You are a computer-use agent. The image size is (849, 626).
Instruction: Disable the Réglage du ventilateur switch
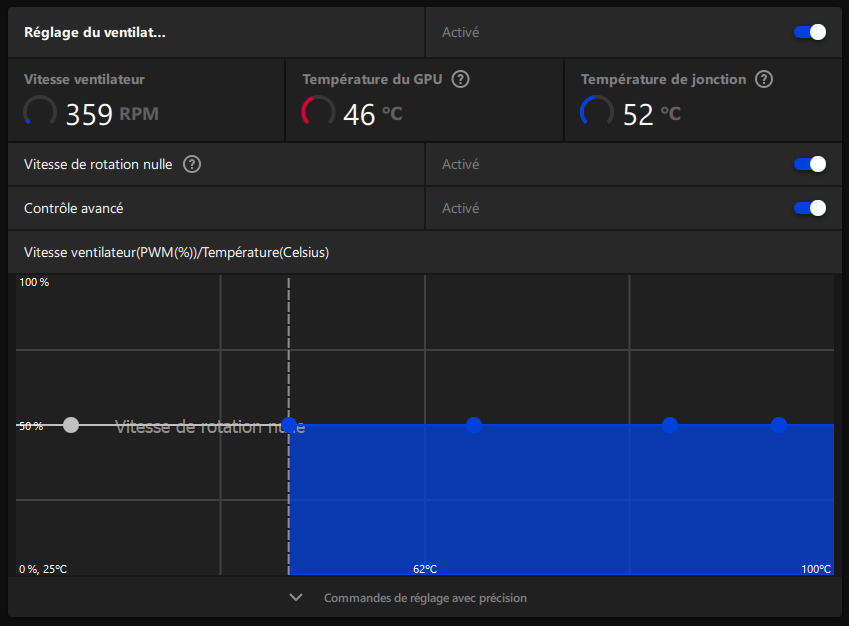[x=808, y=31]
